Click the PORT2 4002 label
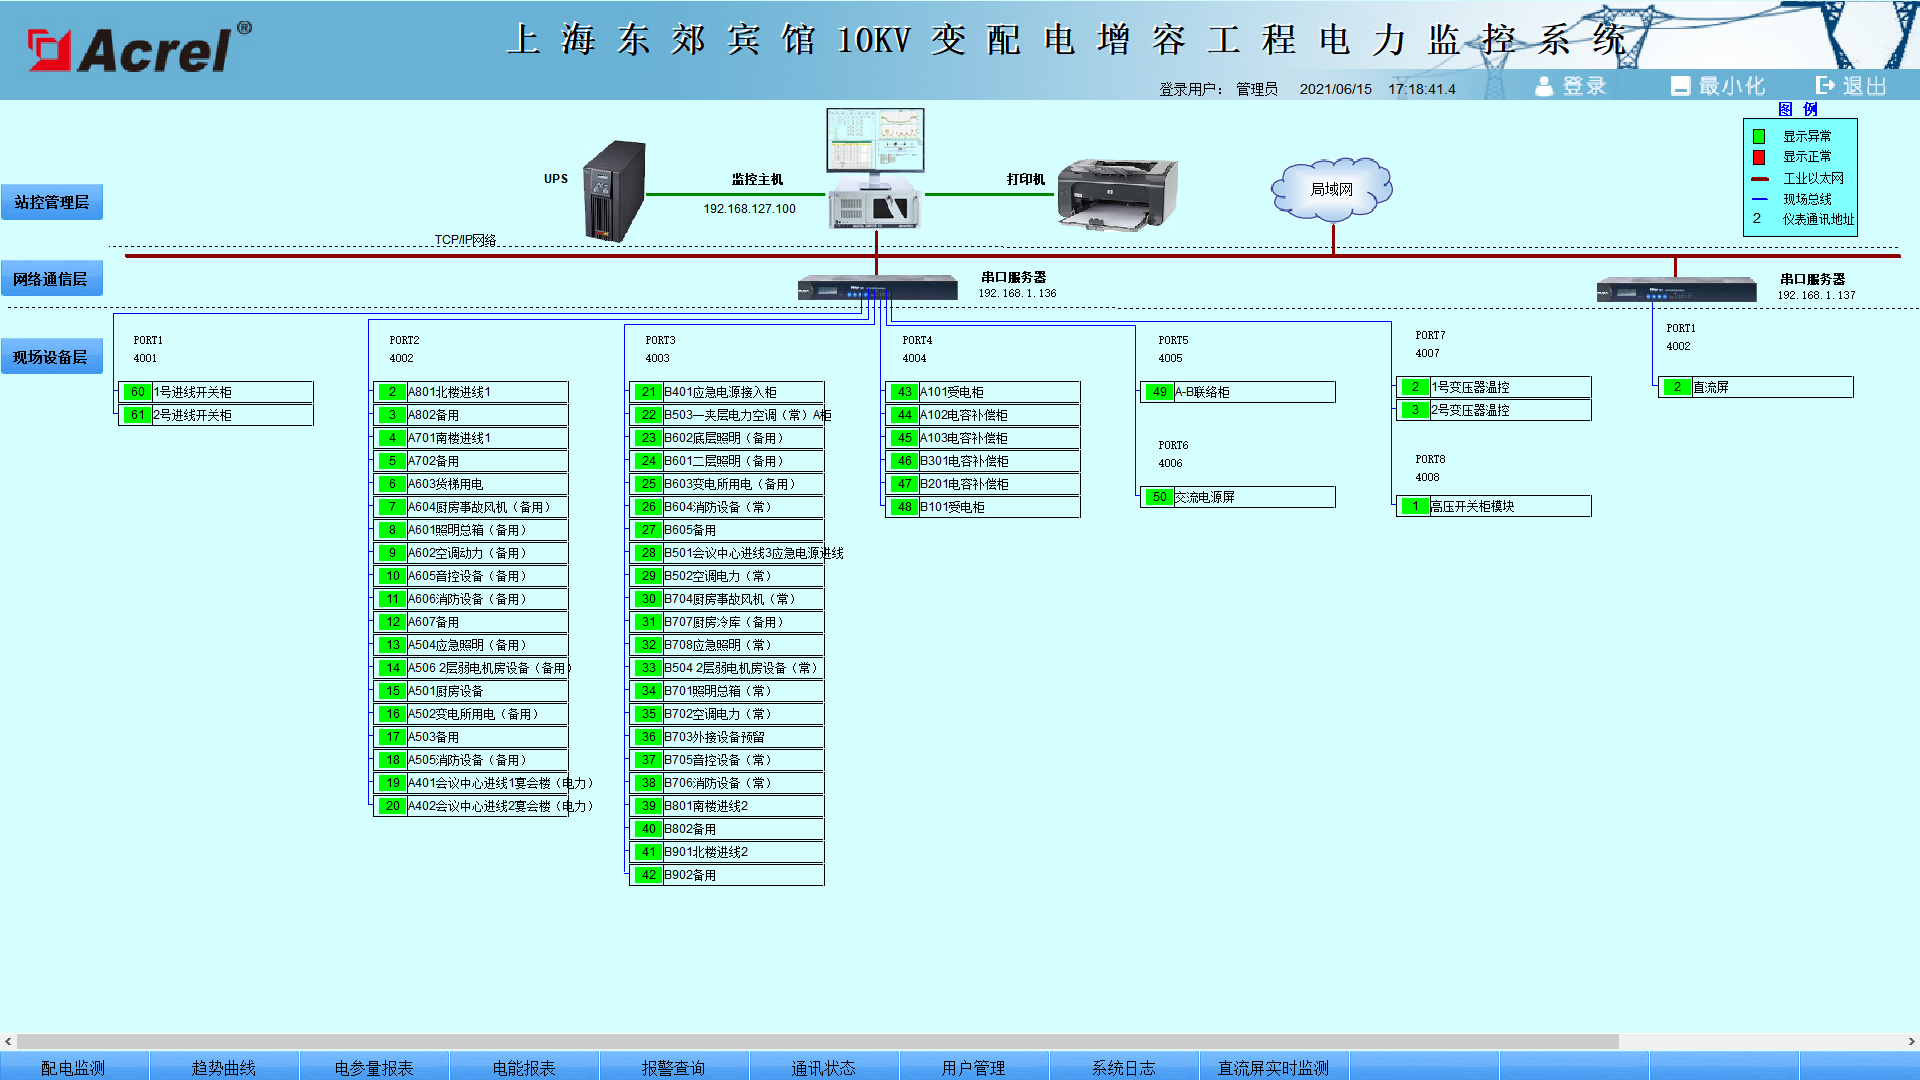 404,349
